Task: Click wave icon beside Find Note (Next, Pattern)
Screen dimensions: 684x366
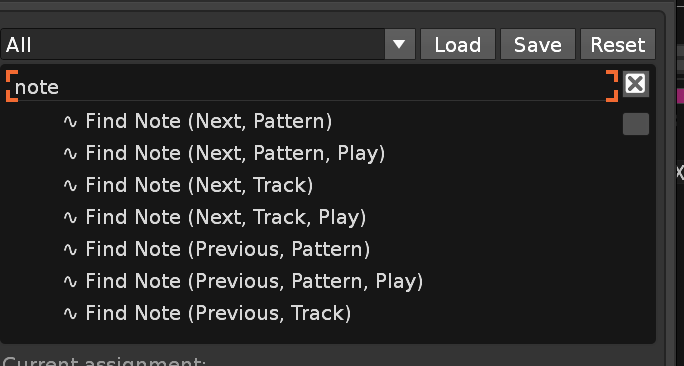Action: pos(70,122)
